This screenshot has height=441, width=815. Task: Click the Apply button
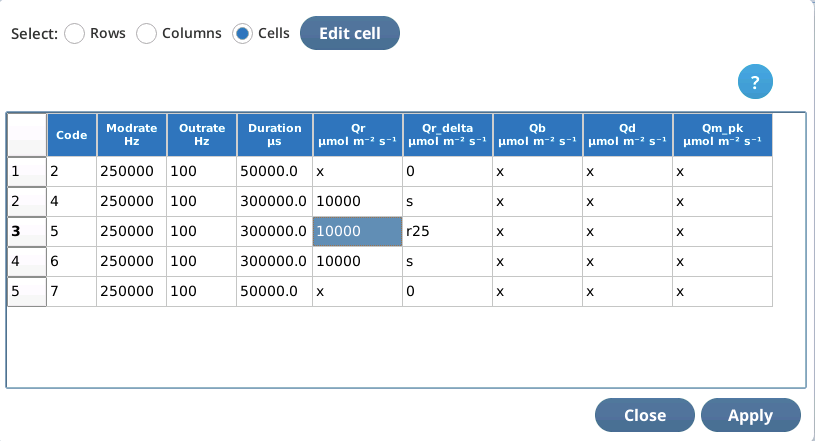(750, 415)
